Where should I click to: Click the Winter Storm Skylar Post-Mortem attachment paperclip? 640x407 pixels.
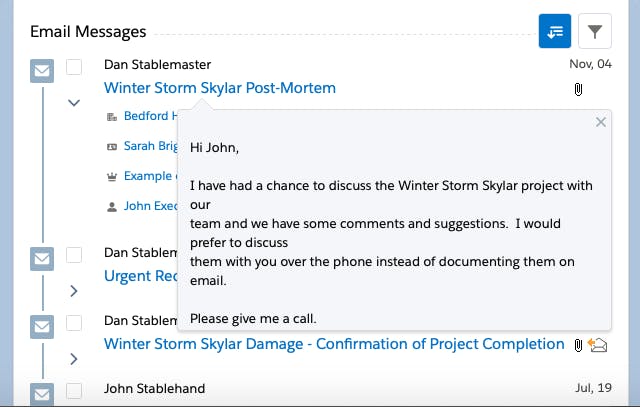pyautogui.click(x=578, y=89)
